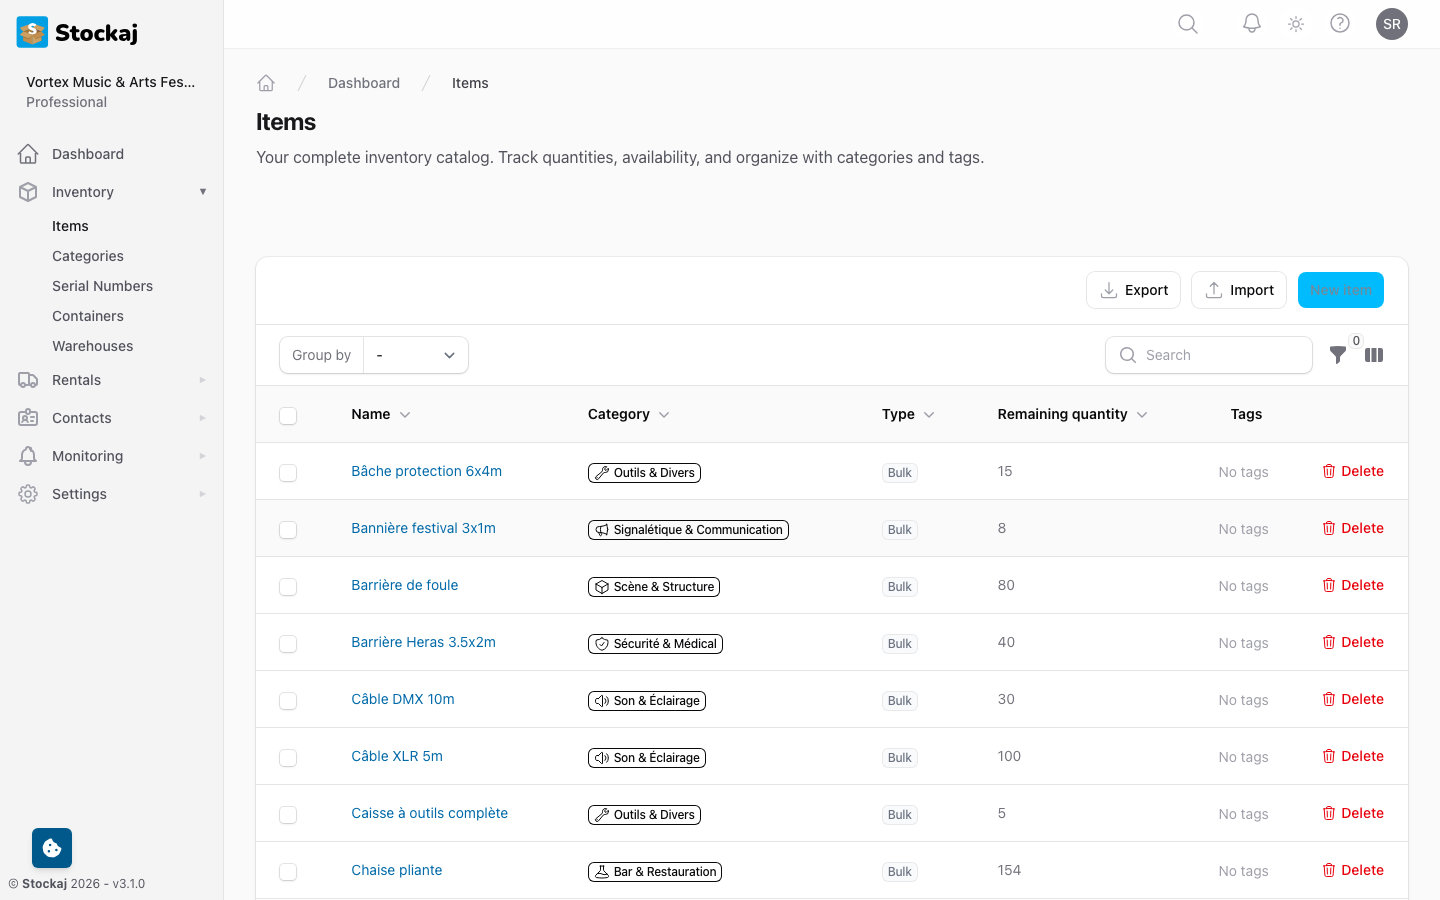Open the help question mark icon

pyautogui.click(x=1340, y=23)
